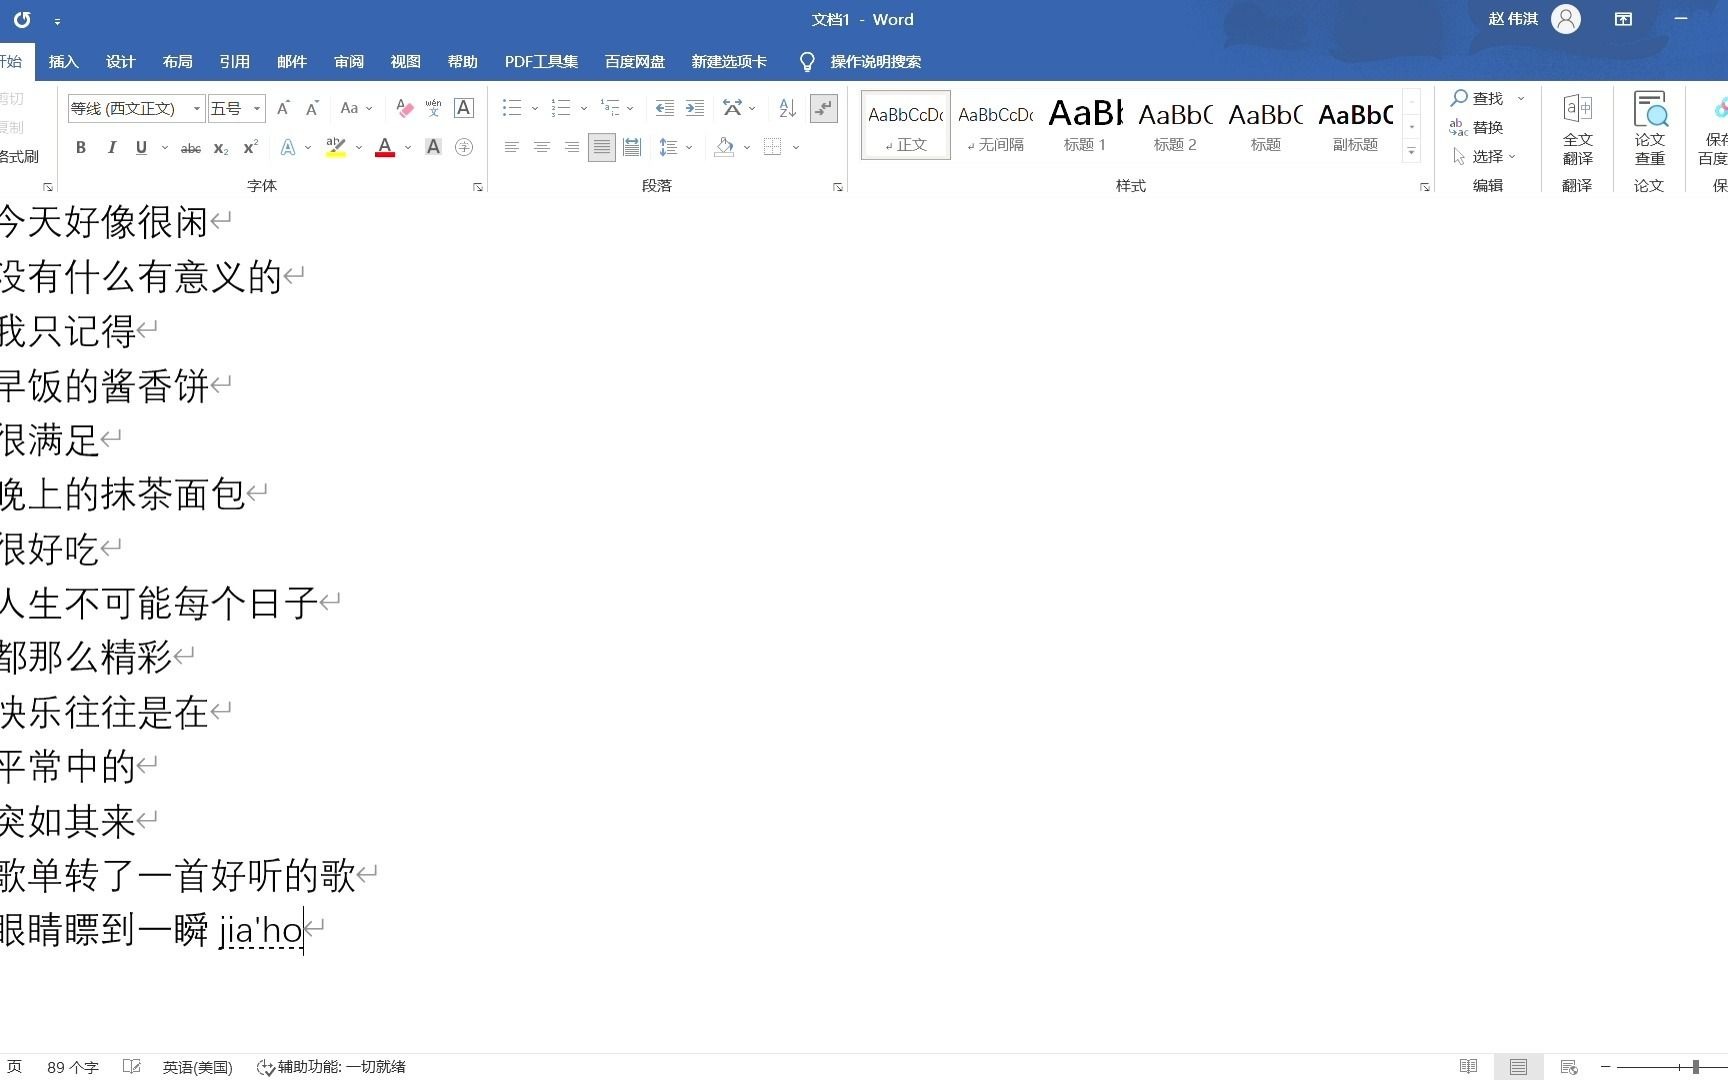Viewport: 1728px width, 1080px height.
Task: Open phonetic guide (wén) icon
Action: click(433, 108)
